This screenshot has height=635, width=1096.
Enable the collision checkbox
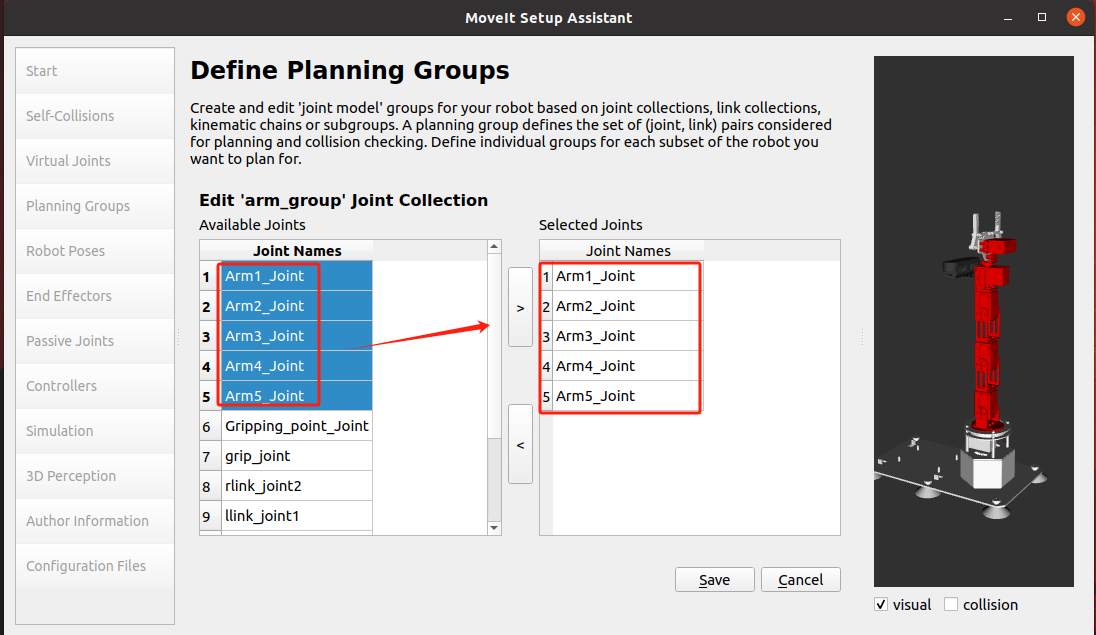(951, 604)
